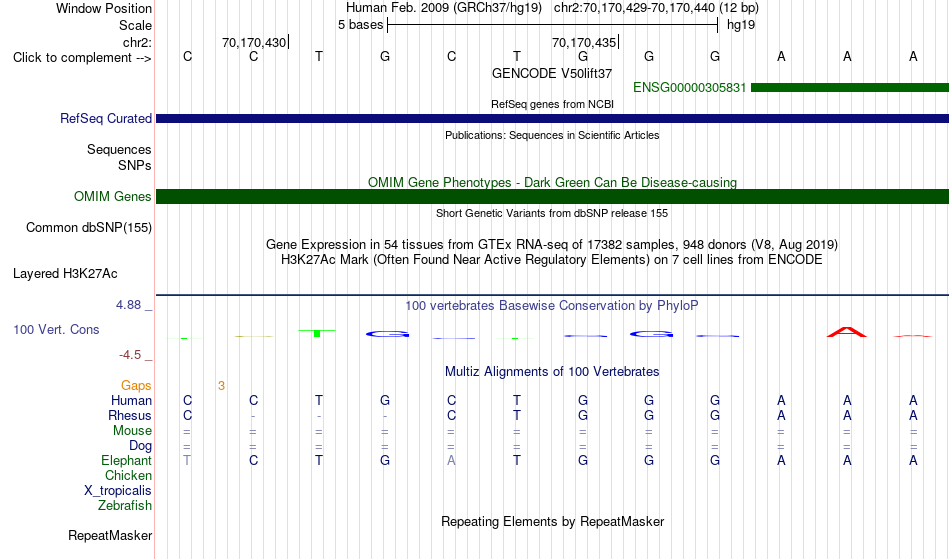Screen dimensions: 950x559
Task: Click the Common dbSNP(155) track label
Action: (x=88, y=228)
